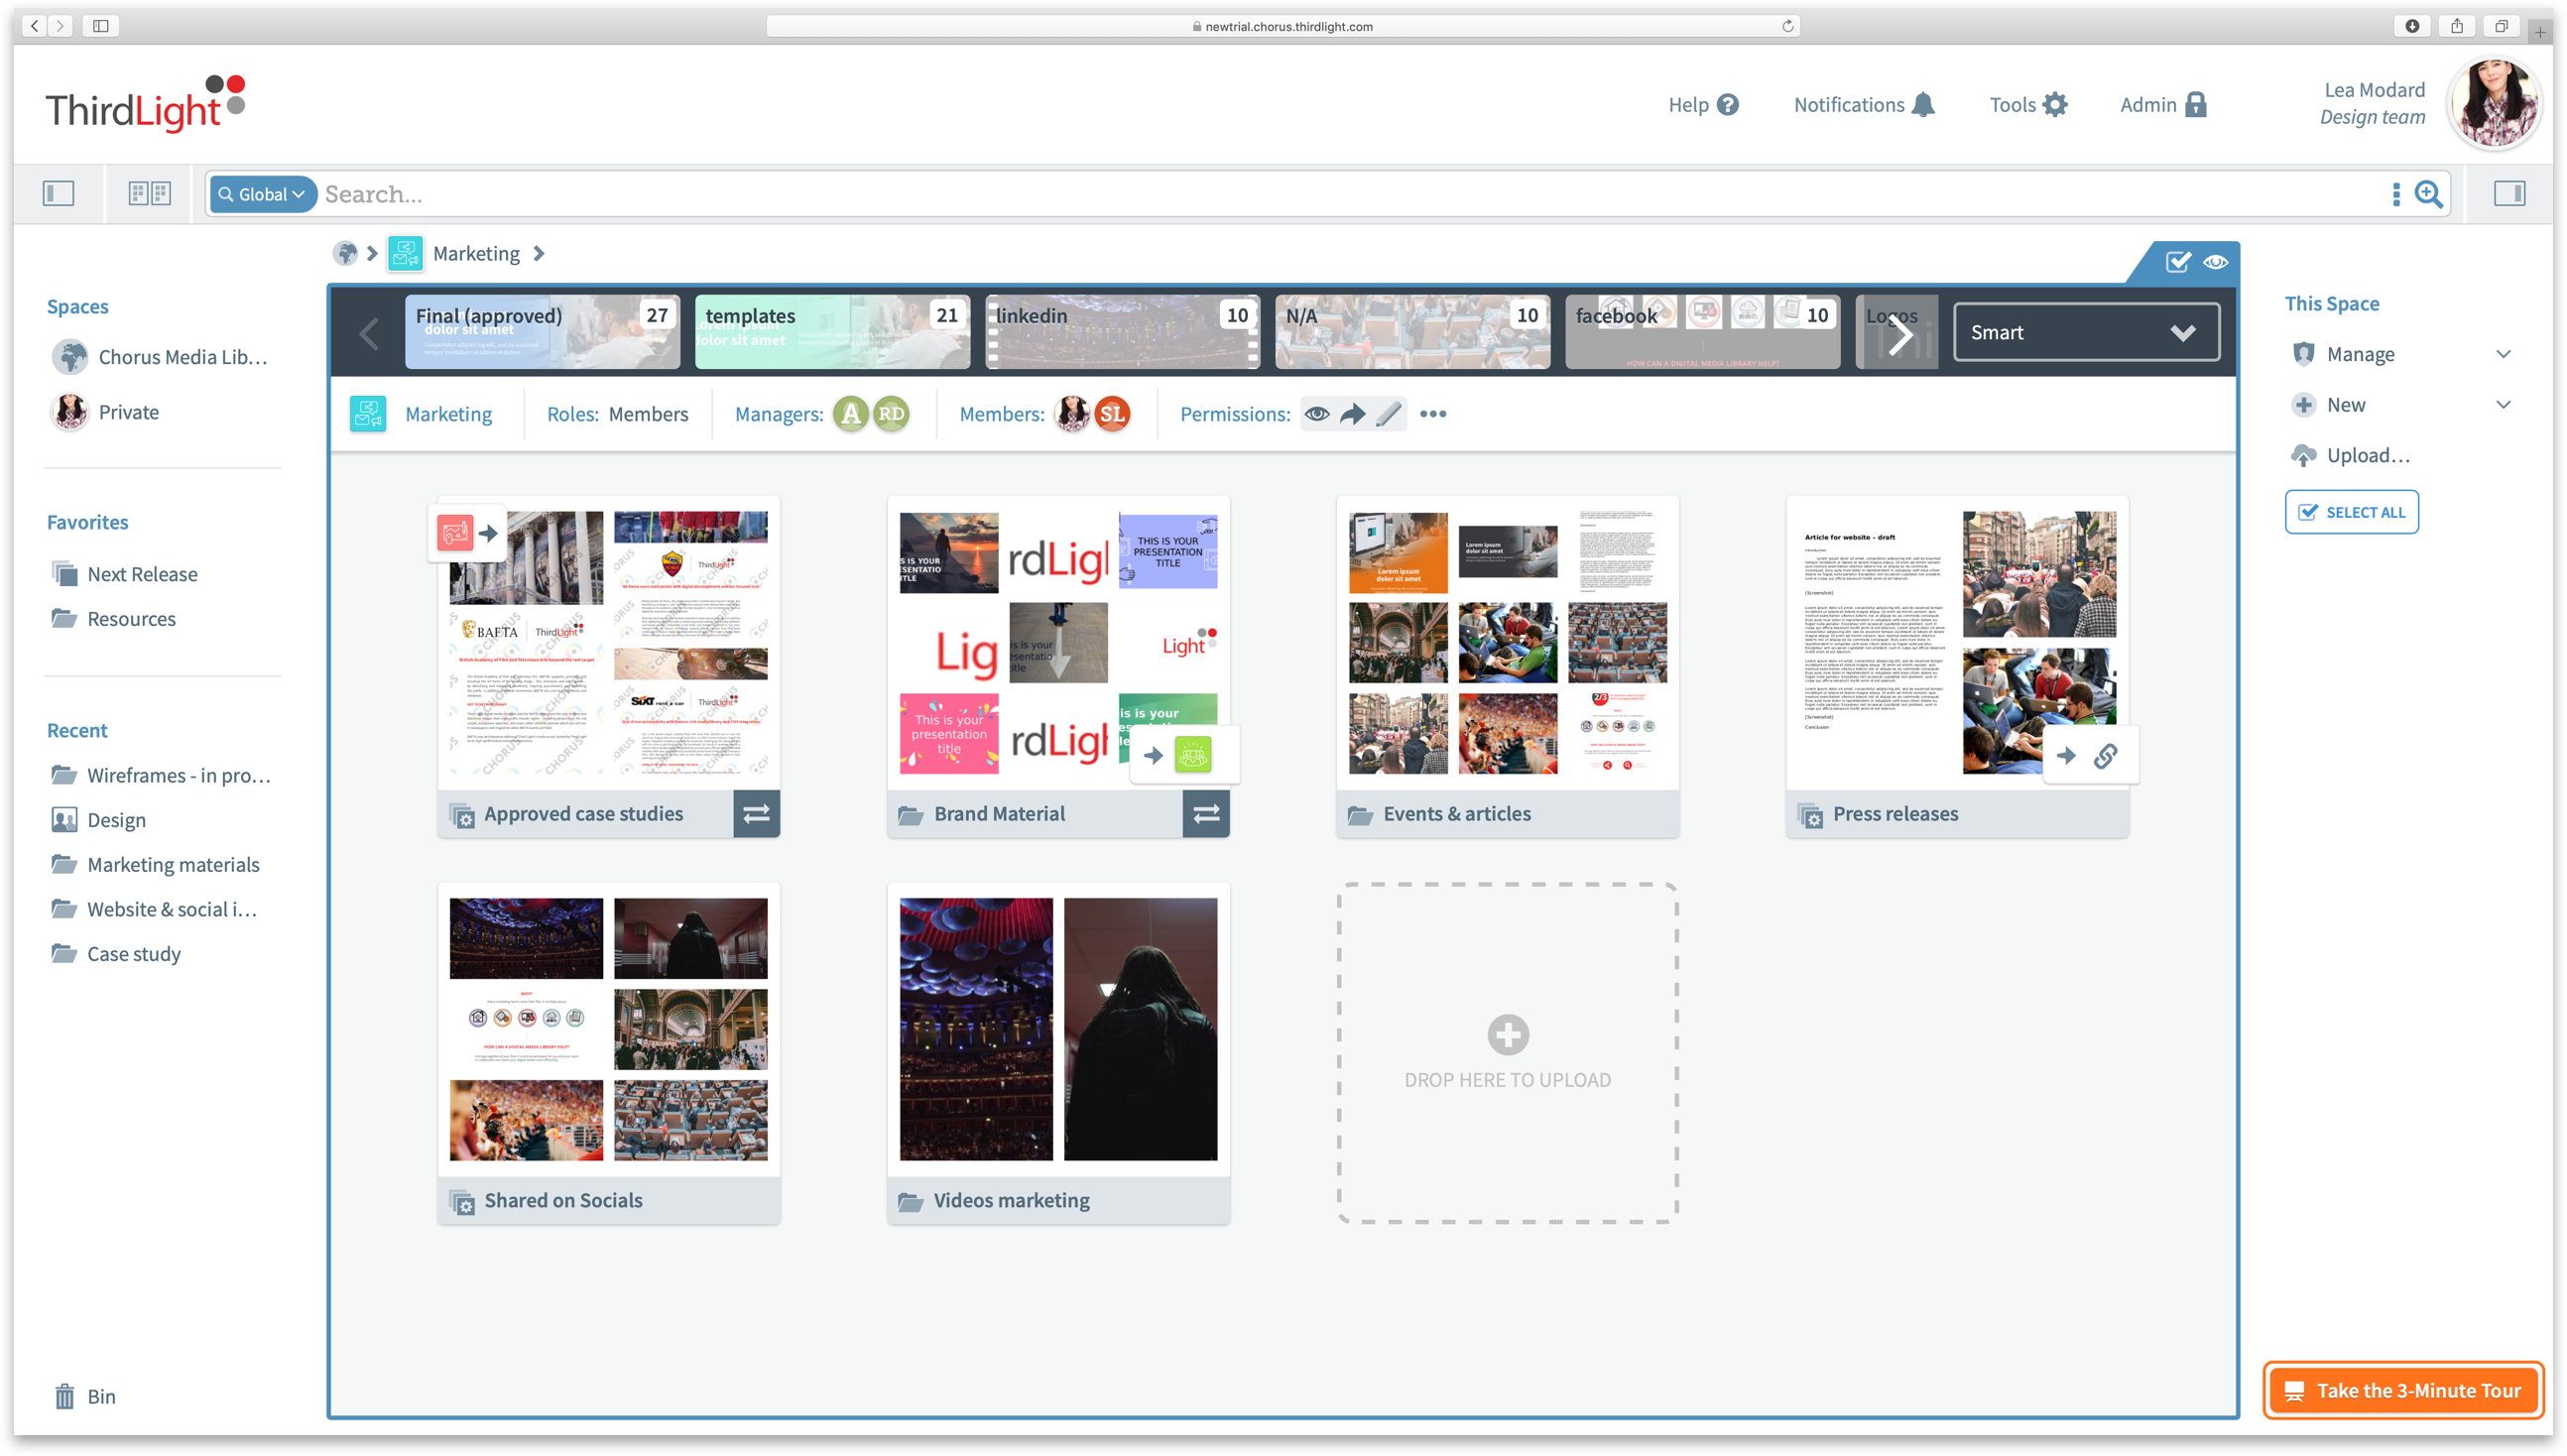Start the Take the 3-Minute Tour
The image size is (2567, 1456).
click(x=2403, y=1390)
